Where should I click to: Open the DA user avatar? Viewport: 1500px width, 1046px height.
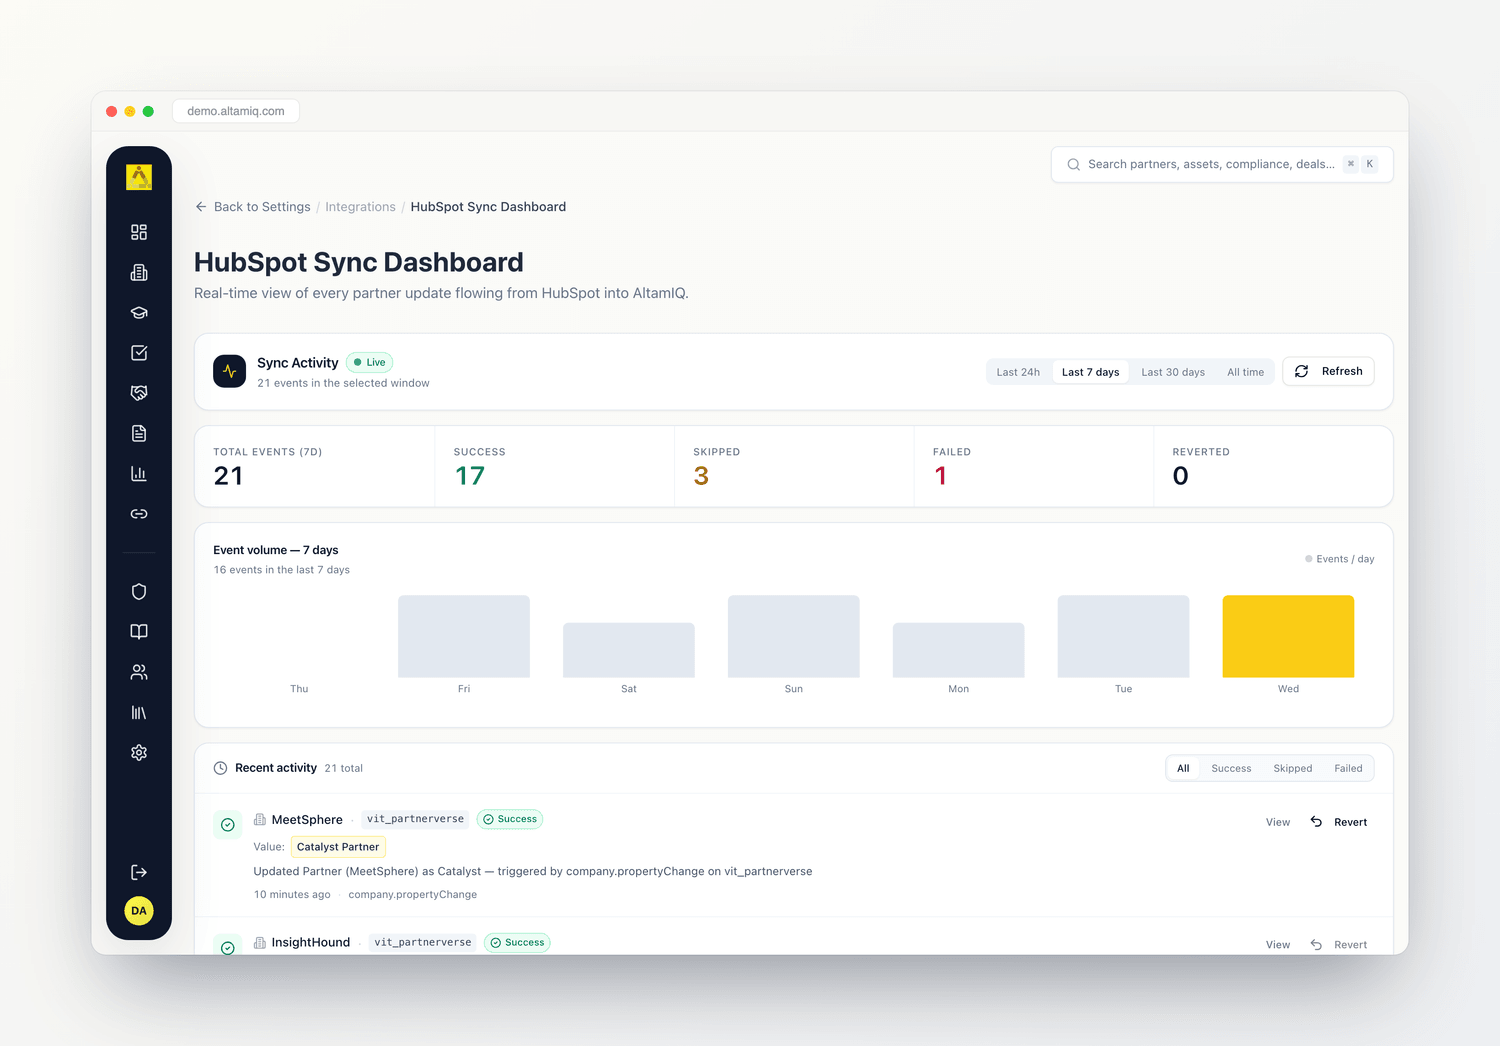click(139, 911)
